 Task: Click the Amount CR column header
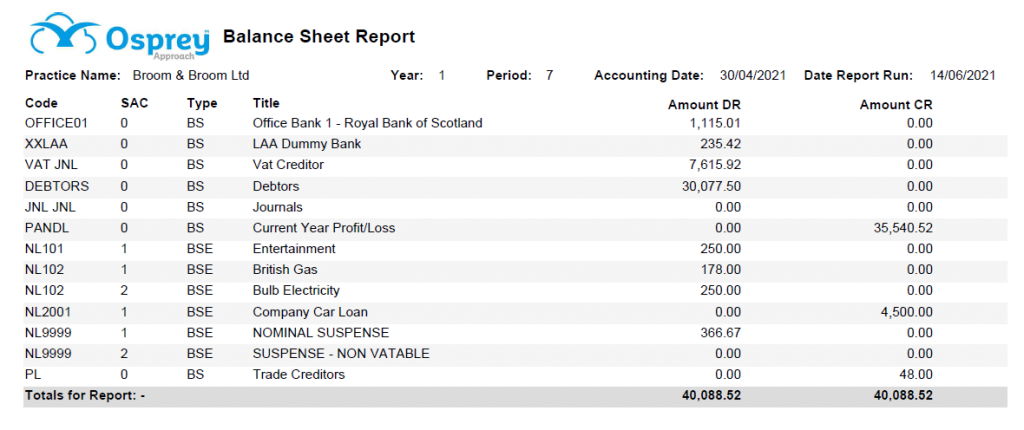[x=896, y=105]
